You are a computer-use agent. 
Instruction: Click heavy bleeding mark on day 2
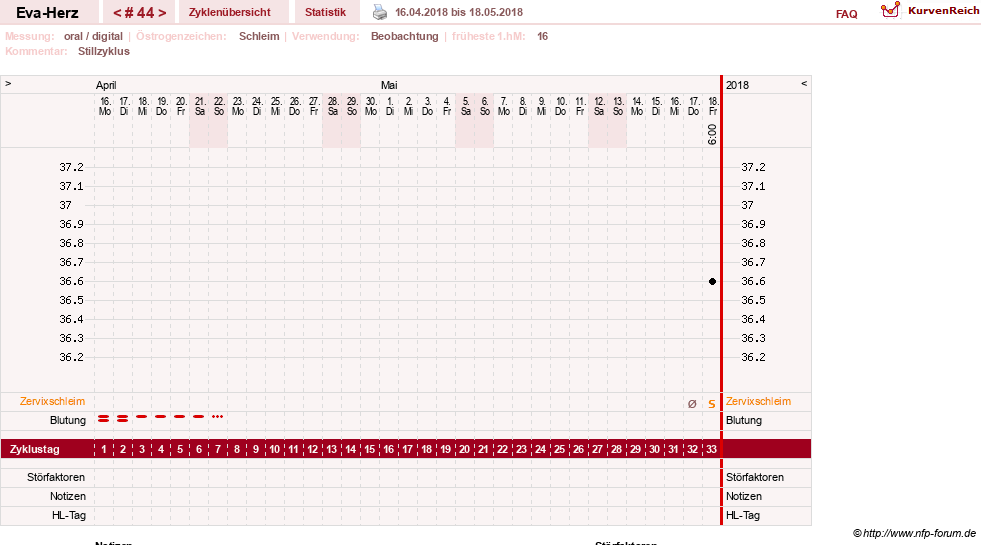pyautogui.click(x=123, y=419)
